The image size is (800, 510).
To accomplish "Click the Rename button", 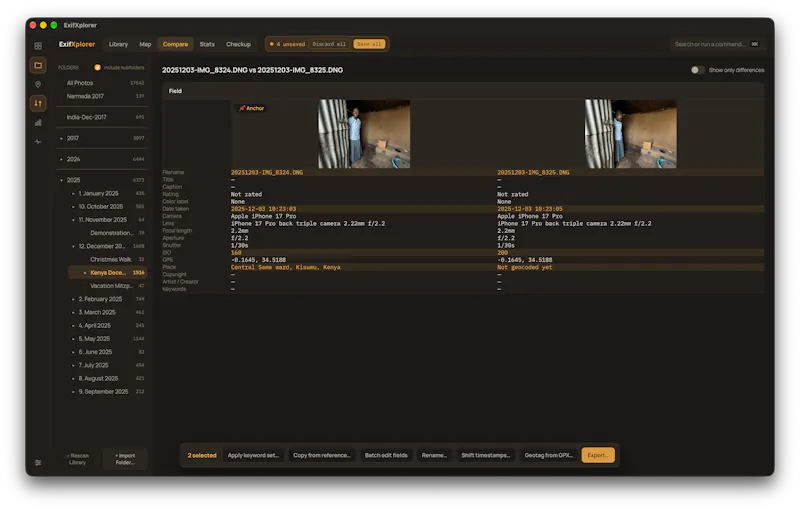I will [x=434, y=455].
